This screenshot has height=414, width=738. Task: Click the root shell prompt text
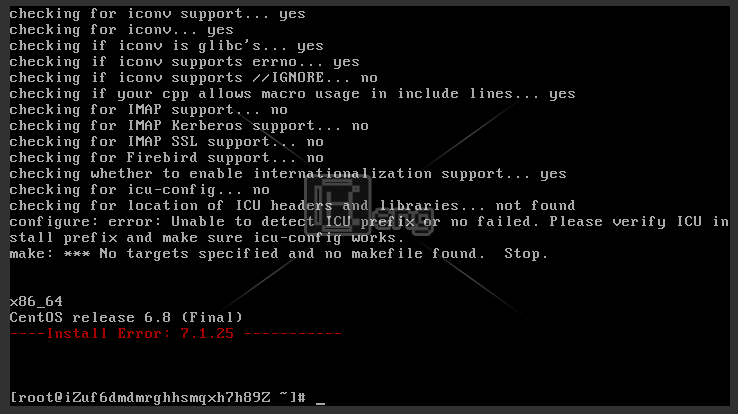[158, 398]
